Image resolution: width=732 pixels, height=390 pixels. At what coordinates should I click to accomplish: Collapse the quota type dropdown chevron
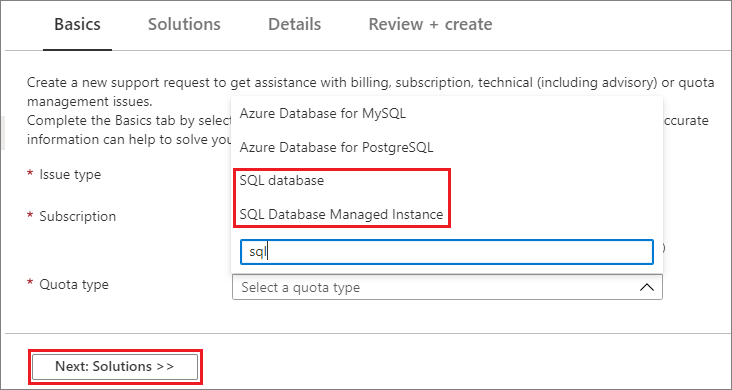tap(647, 287)
